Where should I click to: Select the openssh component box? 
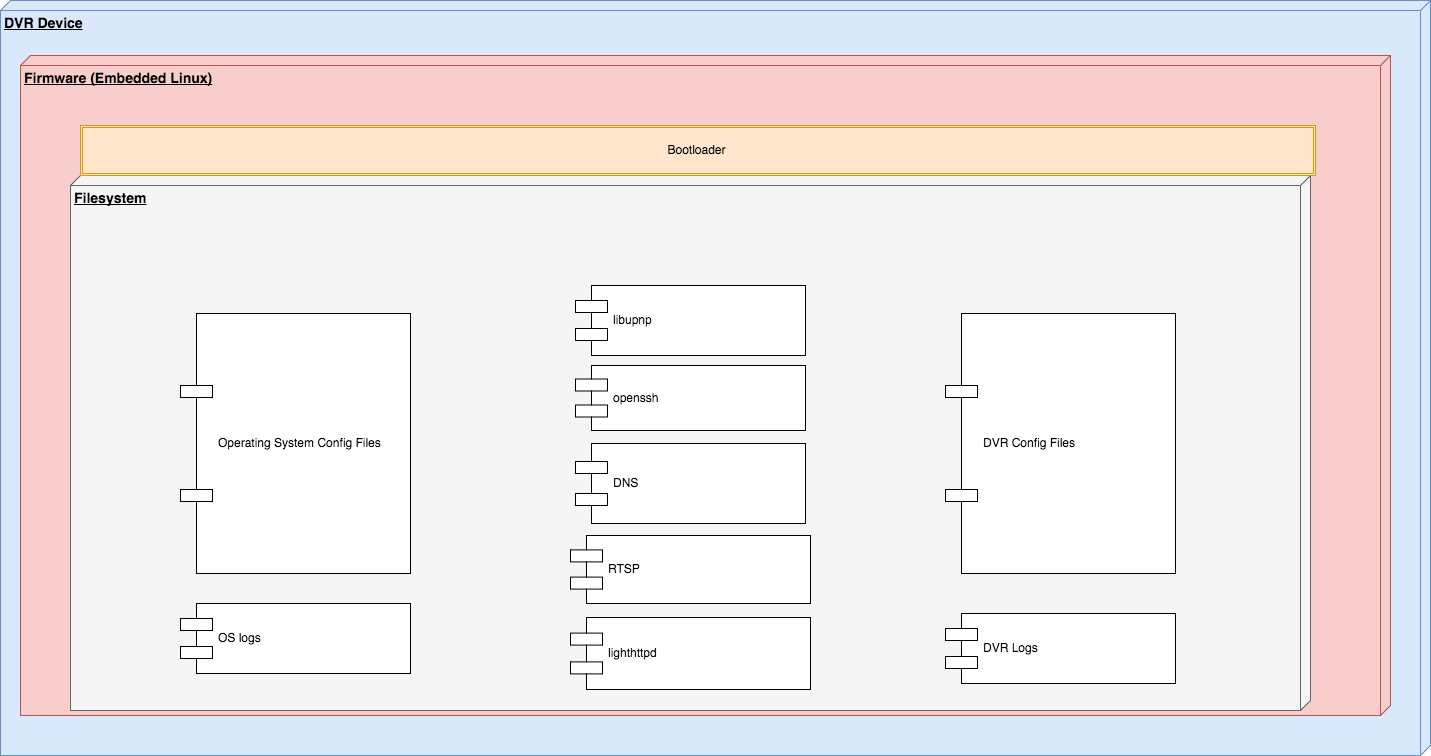tap(698, 398)
